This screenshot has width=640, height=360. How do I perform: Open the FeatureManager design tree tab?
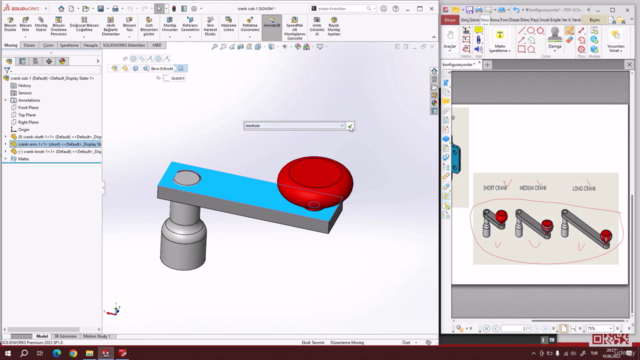click(x=9, y=61)
